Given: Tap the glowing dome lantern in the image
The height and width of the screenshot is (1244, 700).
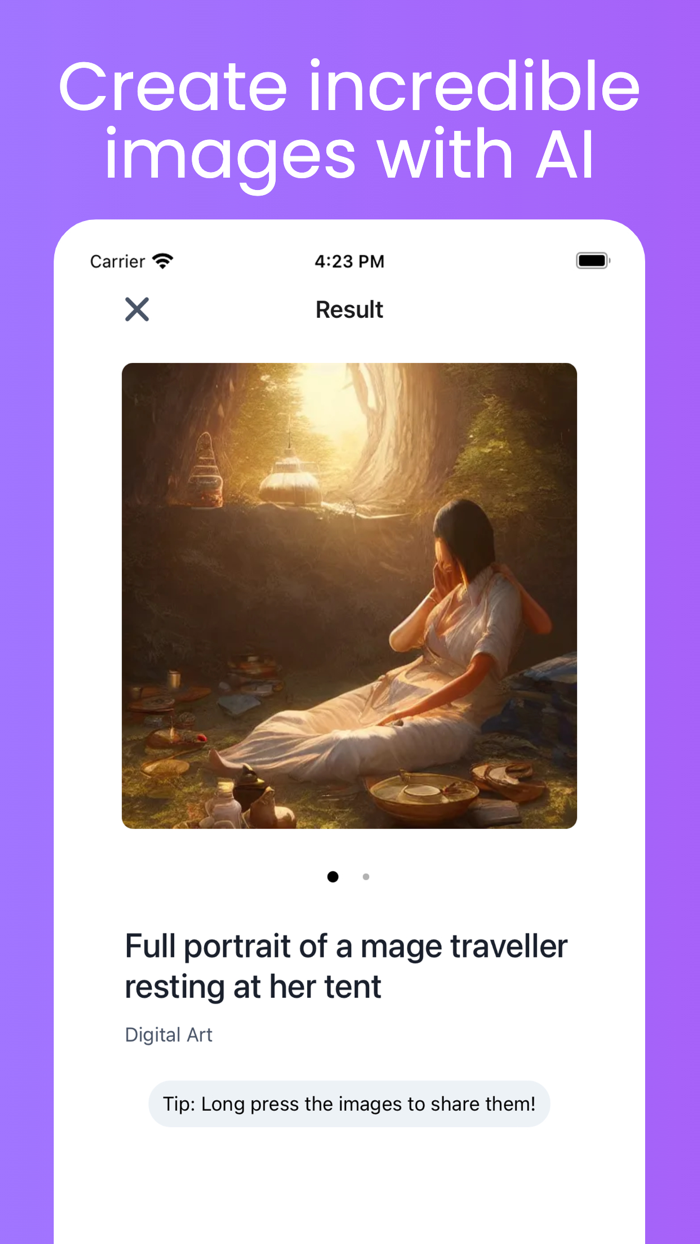Looking at the screenshot, I should [290, 478].
